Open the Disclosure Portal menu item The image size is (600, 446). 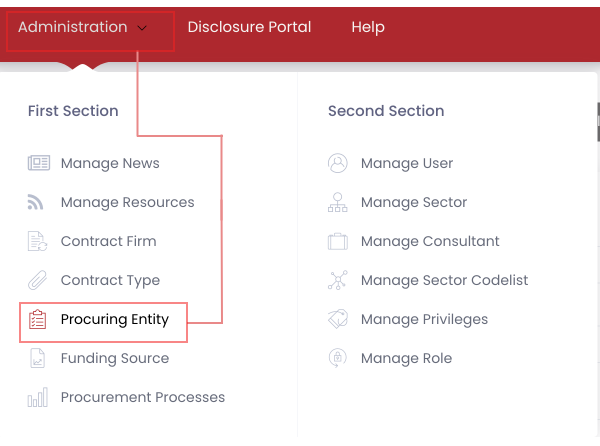pos(249,27)
